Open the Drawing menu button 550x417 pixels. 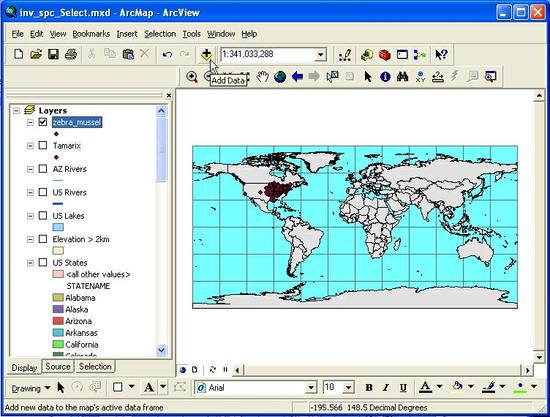pos(31,388)
